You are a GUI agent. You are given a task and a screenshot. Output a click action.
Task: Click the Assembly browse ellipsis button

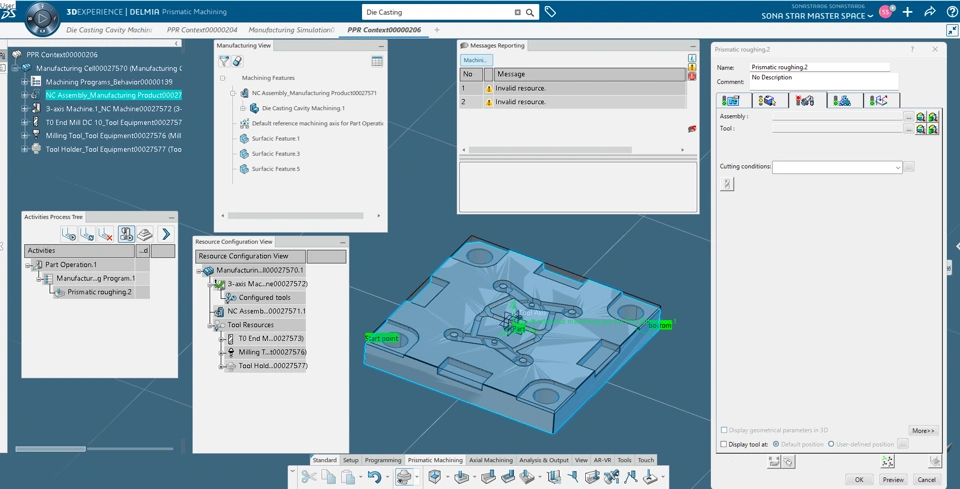pos(909,116)
